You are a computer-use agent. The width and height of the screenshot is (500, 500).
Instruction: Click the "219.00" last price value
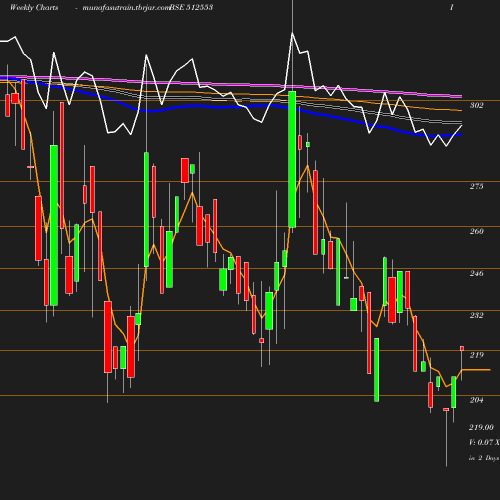481,427
